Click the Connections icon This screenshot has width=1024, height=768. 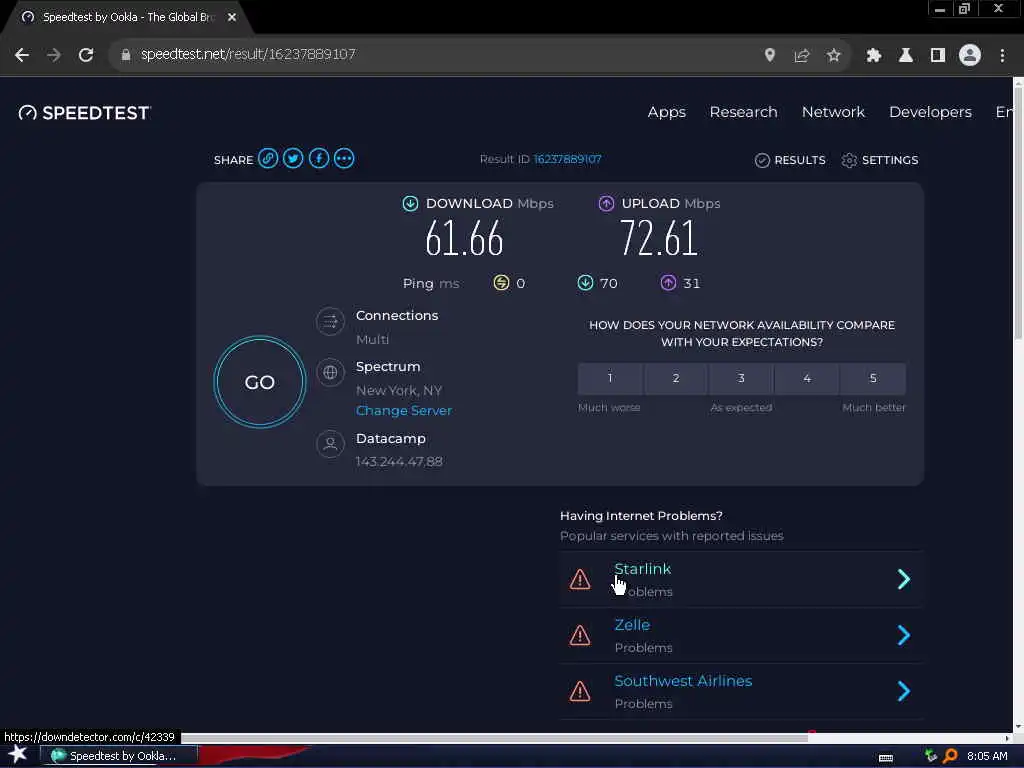[x=330, y=321]
